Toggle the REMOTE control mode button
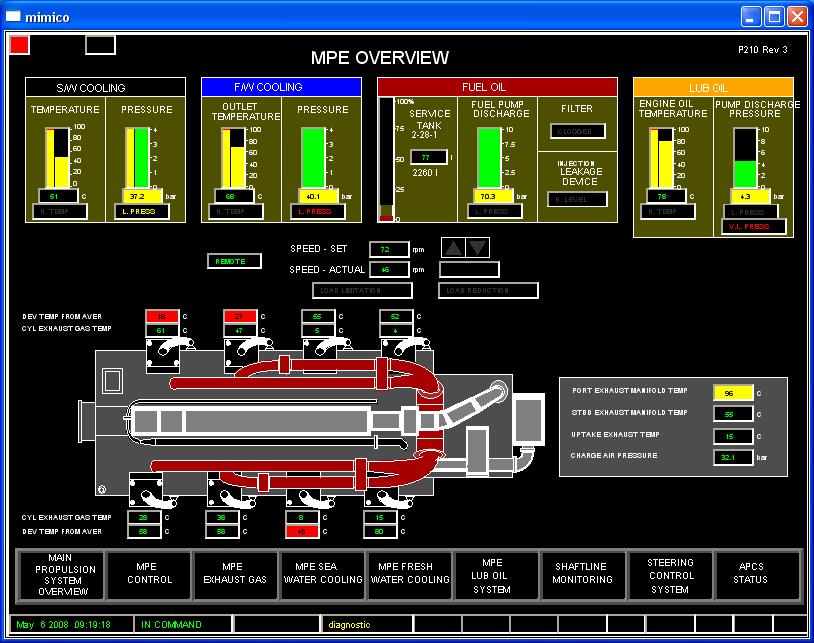This screenshot has width=814, height=643. (234, 261)
